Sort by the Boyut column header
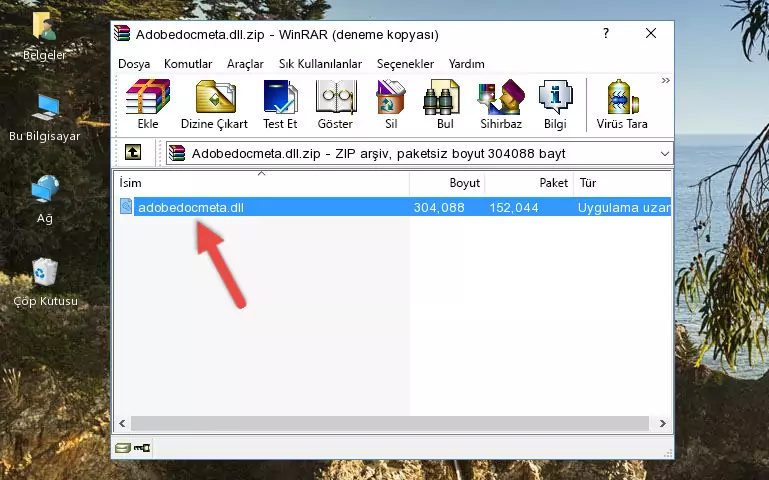Image resolution: width=769 pixels, height=480 pixels. point(447,183)
